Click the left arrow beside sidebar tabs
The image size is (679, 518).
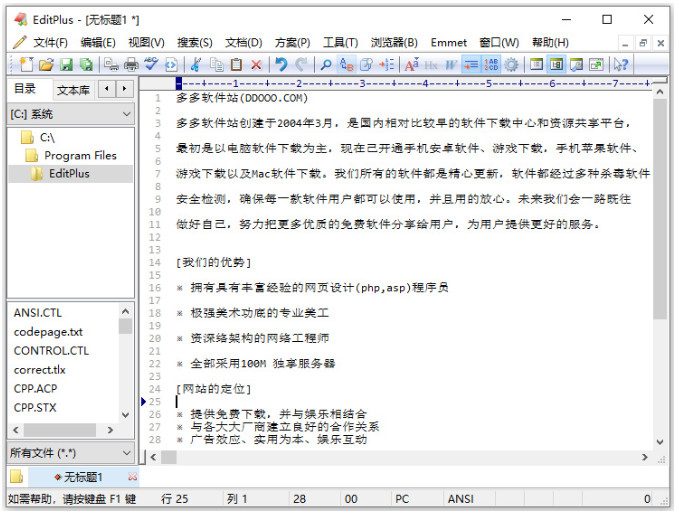[107, 89]
